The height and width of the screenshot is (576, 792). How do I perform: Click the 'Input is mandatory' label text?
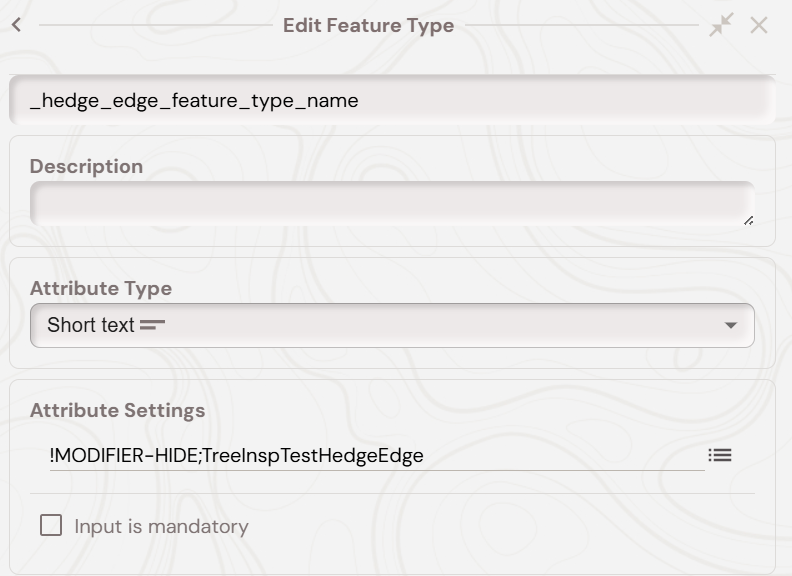point(161,526)
